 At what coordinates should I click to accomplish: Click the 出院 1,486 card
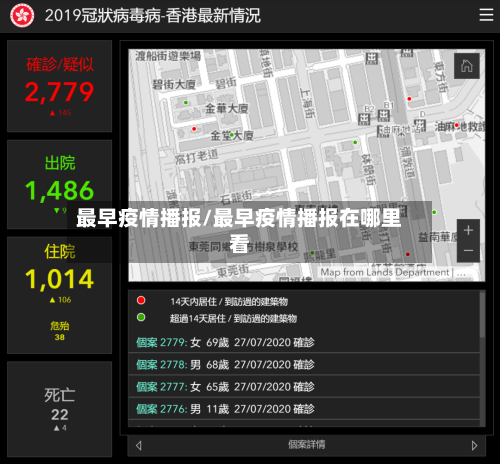pyautogui.click(x=59, y=184)
